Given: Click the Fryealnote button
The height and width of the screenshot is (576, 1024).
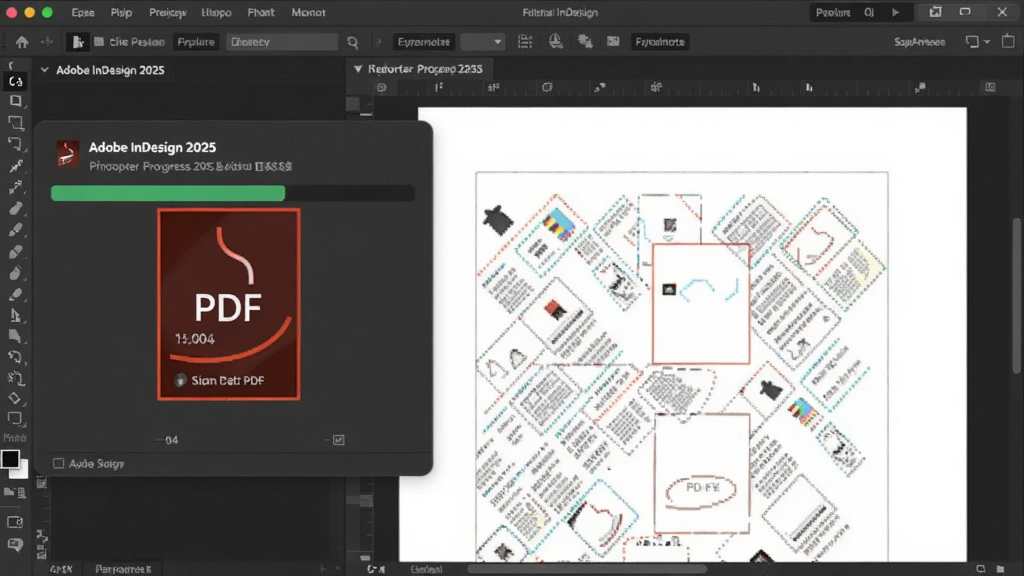Looking at the screenshot, I should point(660,42).
